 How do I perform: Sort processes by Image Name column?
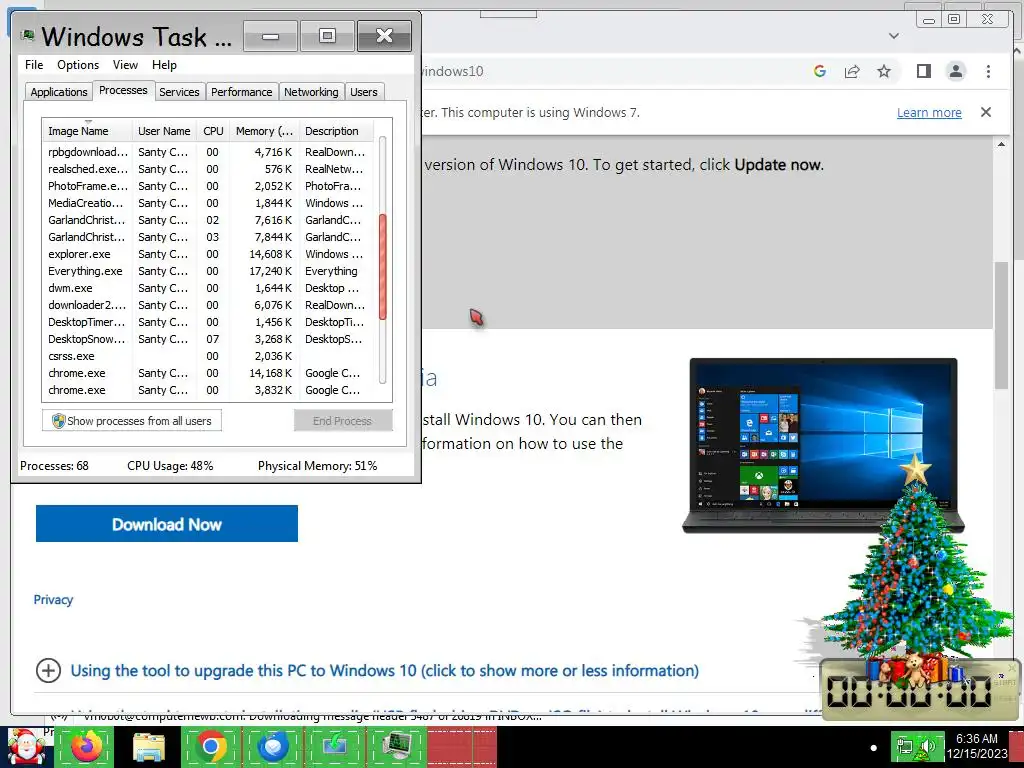[x=87, y=131]
